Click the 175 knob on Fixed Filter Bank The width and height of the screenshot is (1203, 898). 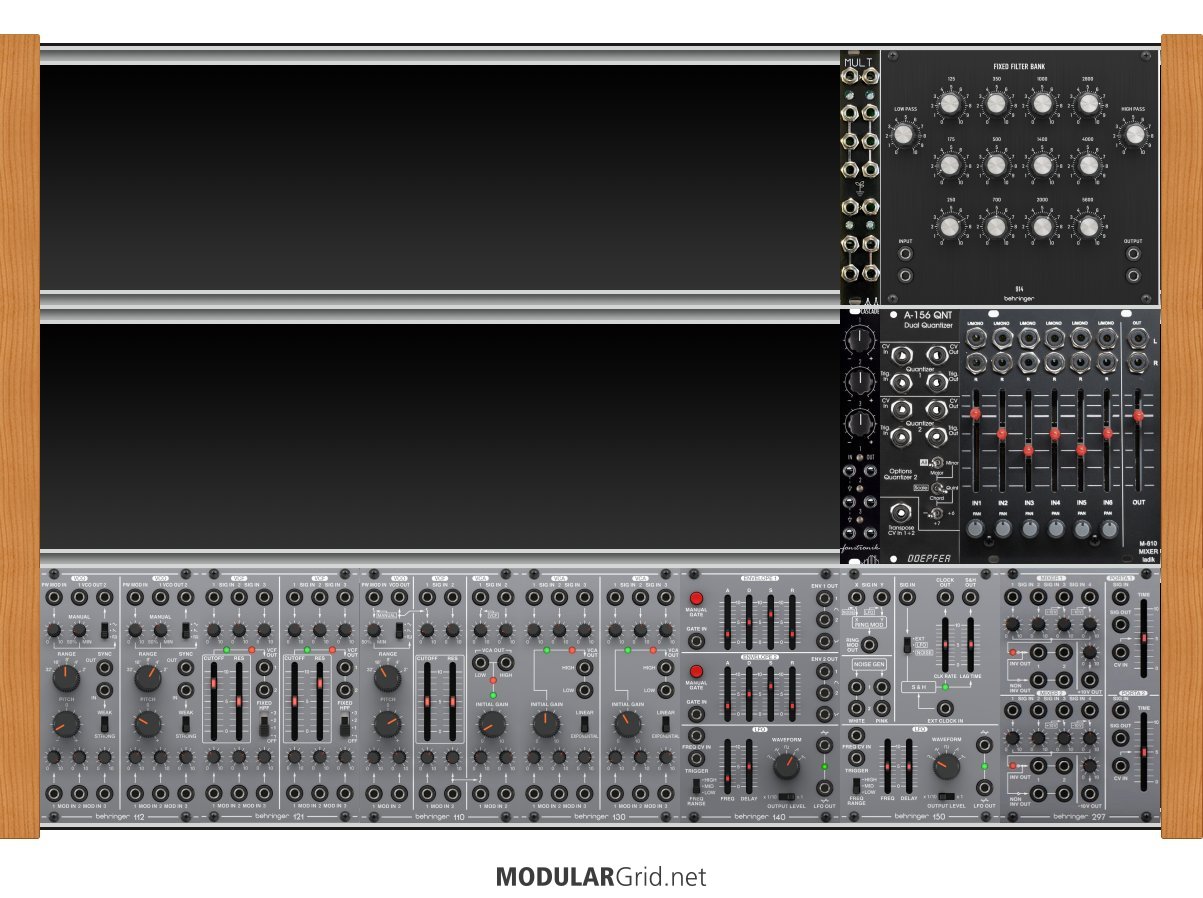coord(950,165)
